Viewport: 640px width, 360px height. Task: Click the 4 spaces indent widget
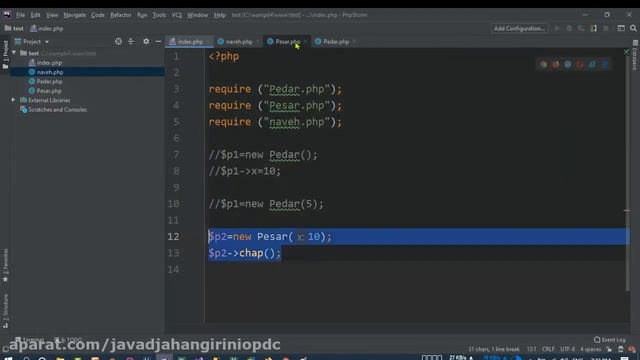(x=591, y=349)
